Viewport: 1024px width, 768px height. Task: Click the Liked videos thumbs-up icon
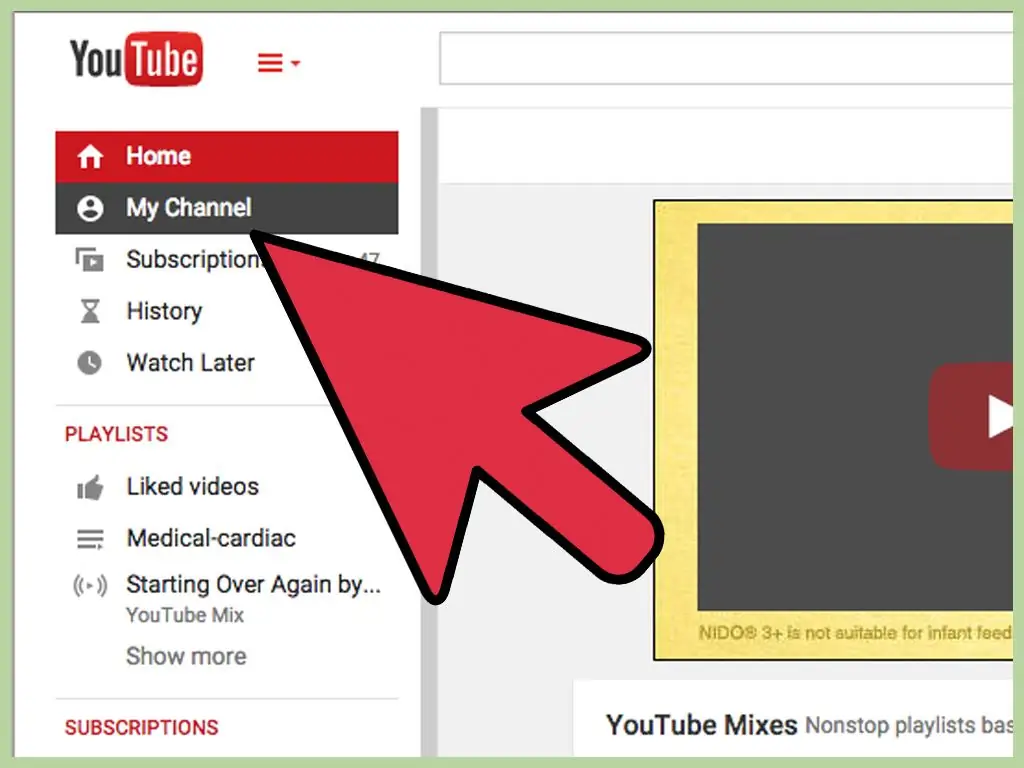coord(90,487)
